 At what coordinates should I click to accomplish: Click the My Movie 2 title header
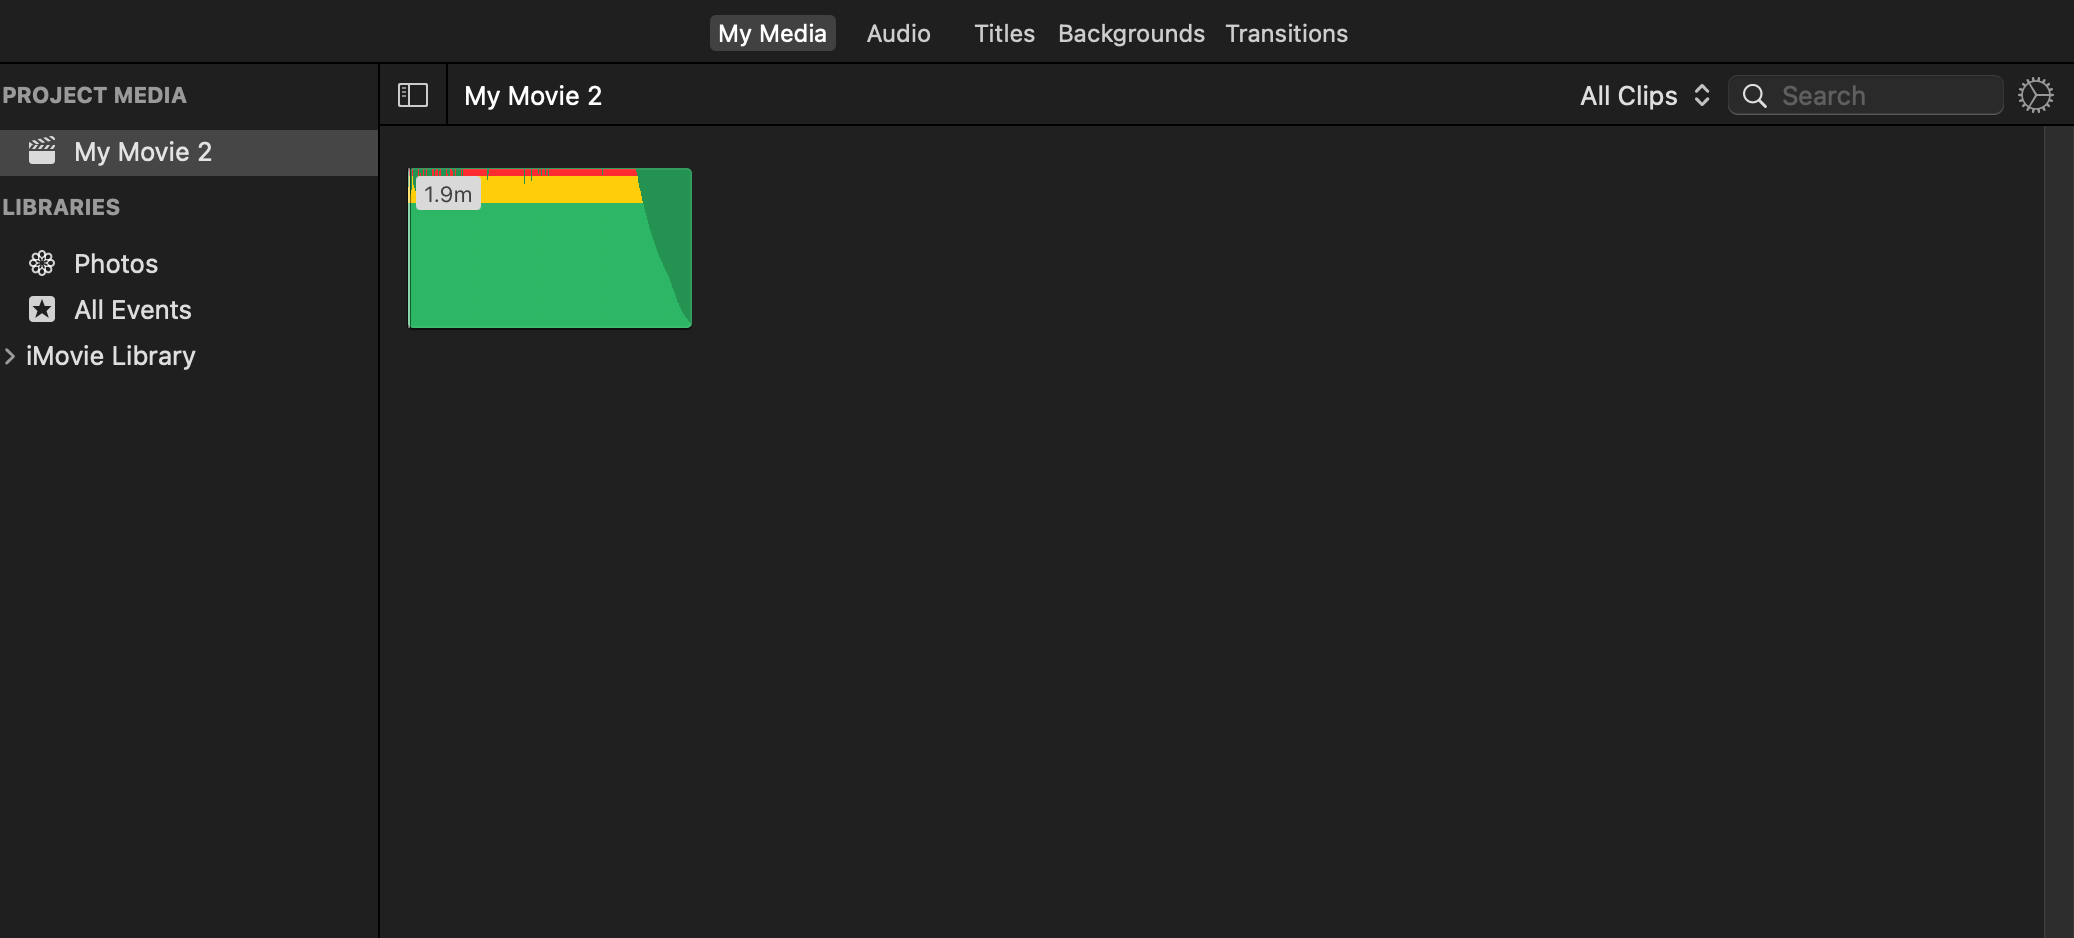pos(532,95)
